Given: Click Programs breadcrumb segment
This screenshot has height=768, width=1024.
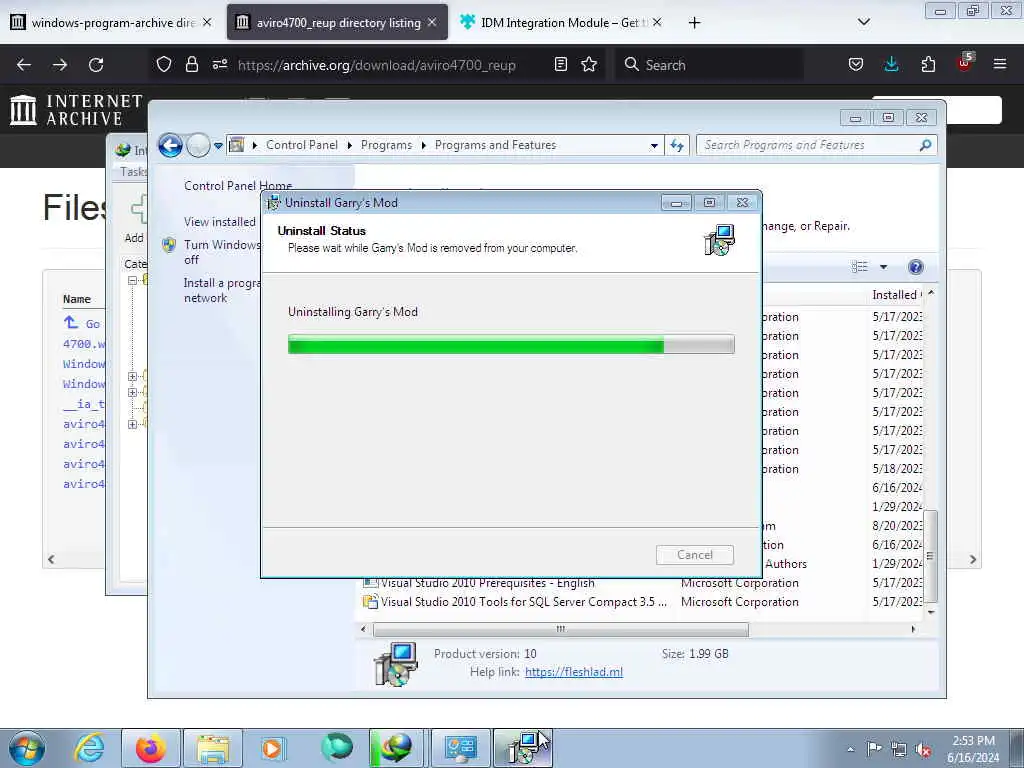Looking at the screenshot, I should (386, 145).
